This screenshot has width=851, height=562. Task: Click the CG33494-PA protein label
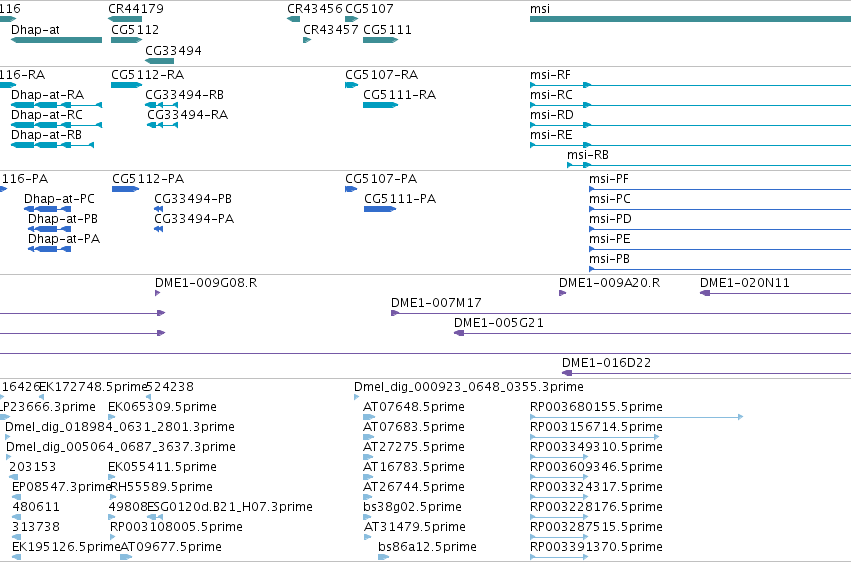(x=194, y=219)
